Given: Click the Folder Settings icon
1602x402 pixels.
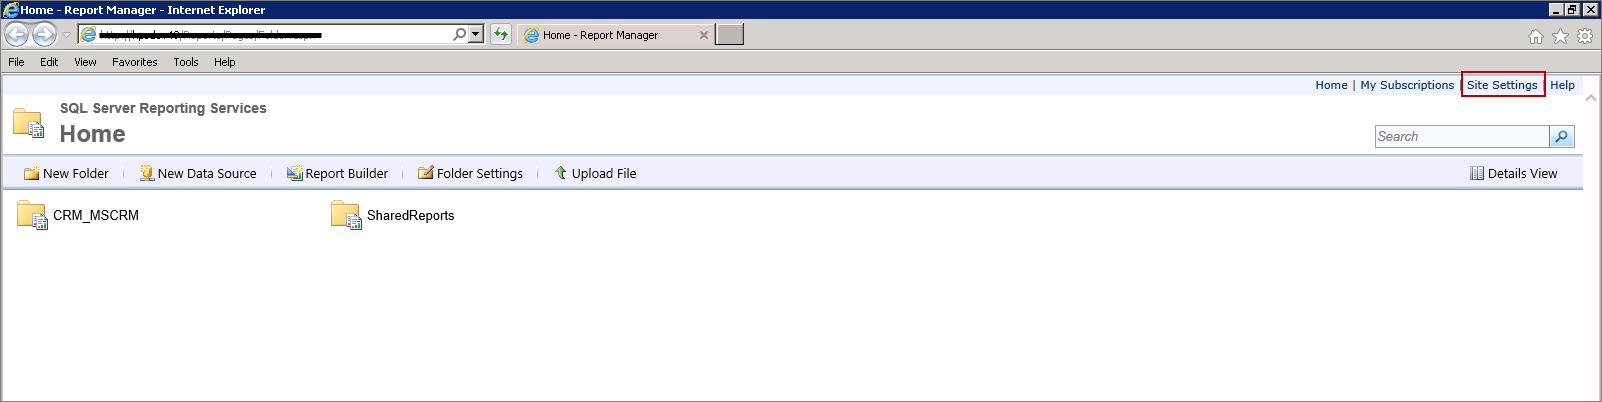Looking at the screenshot, I should point(426,173).
